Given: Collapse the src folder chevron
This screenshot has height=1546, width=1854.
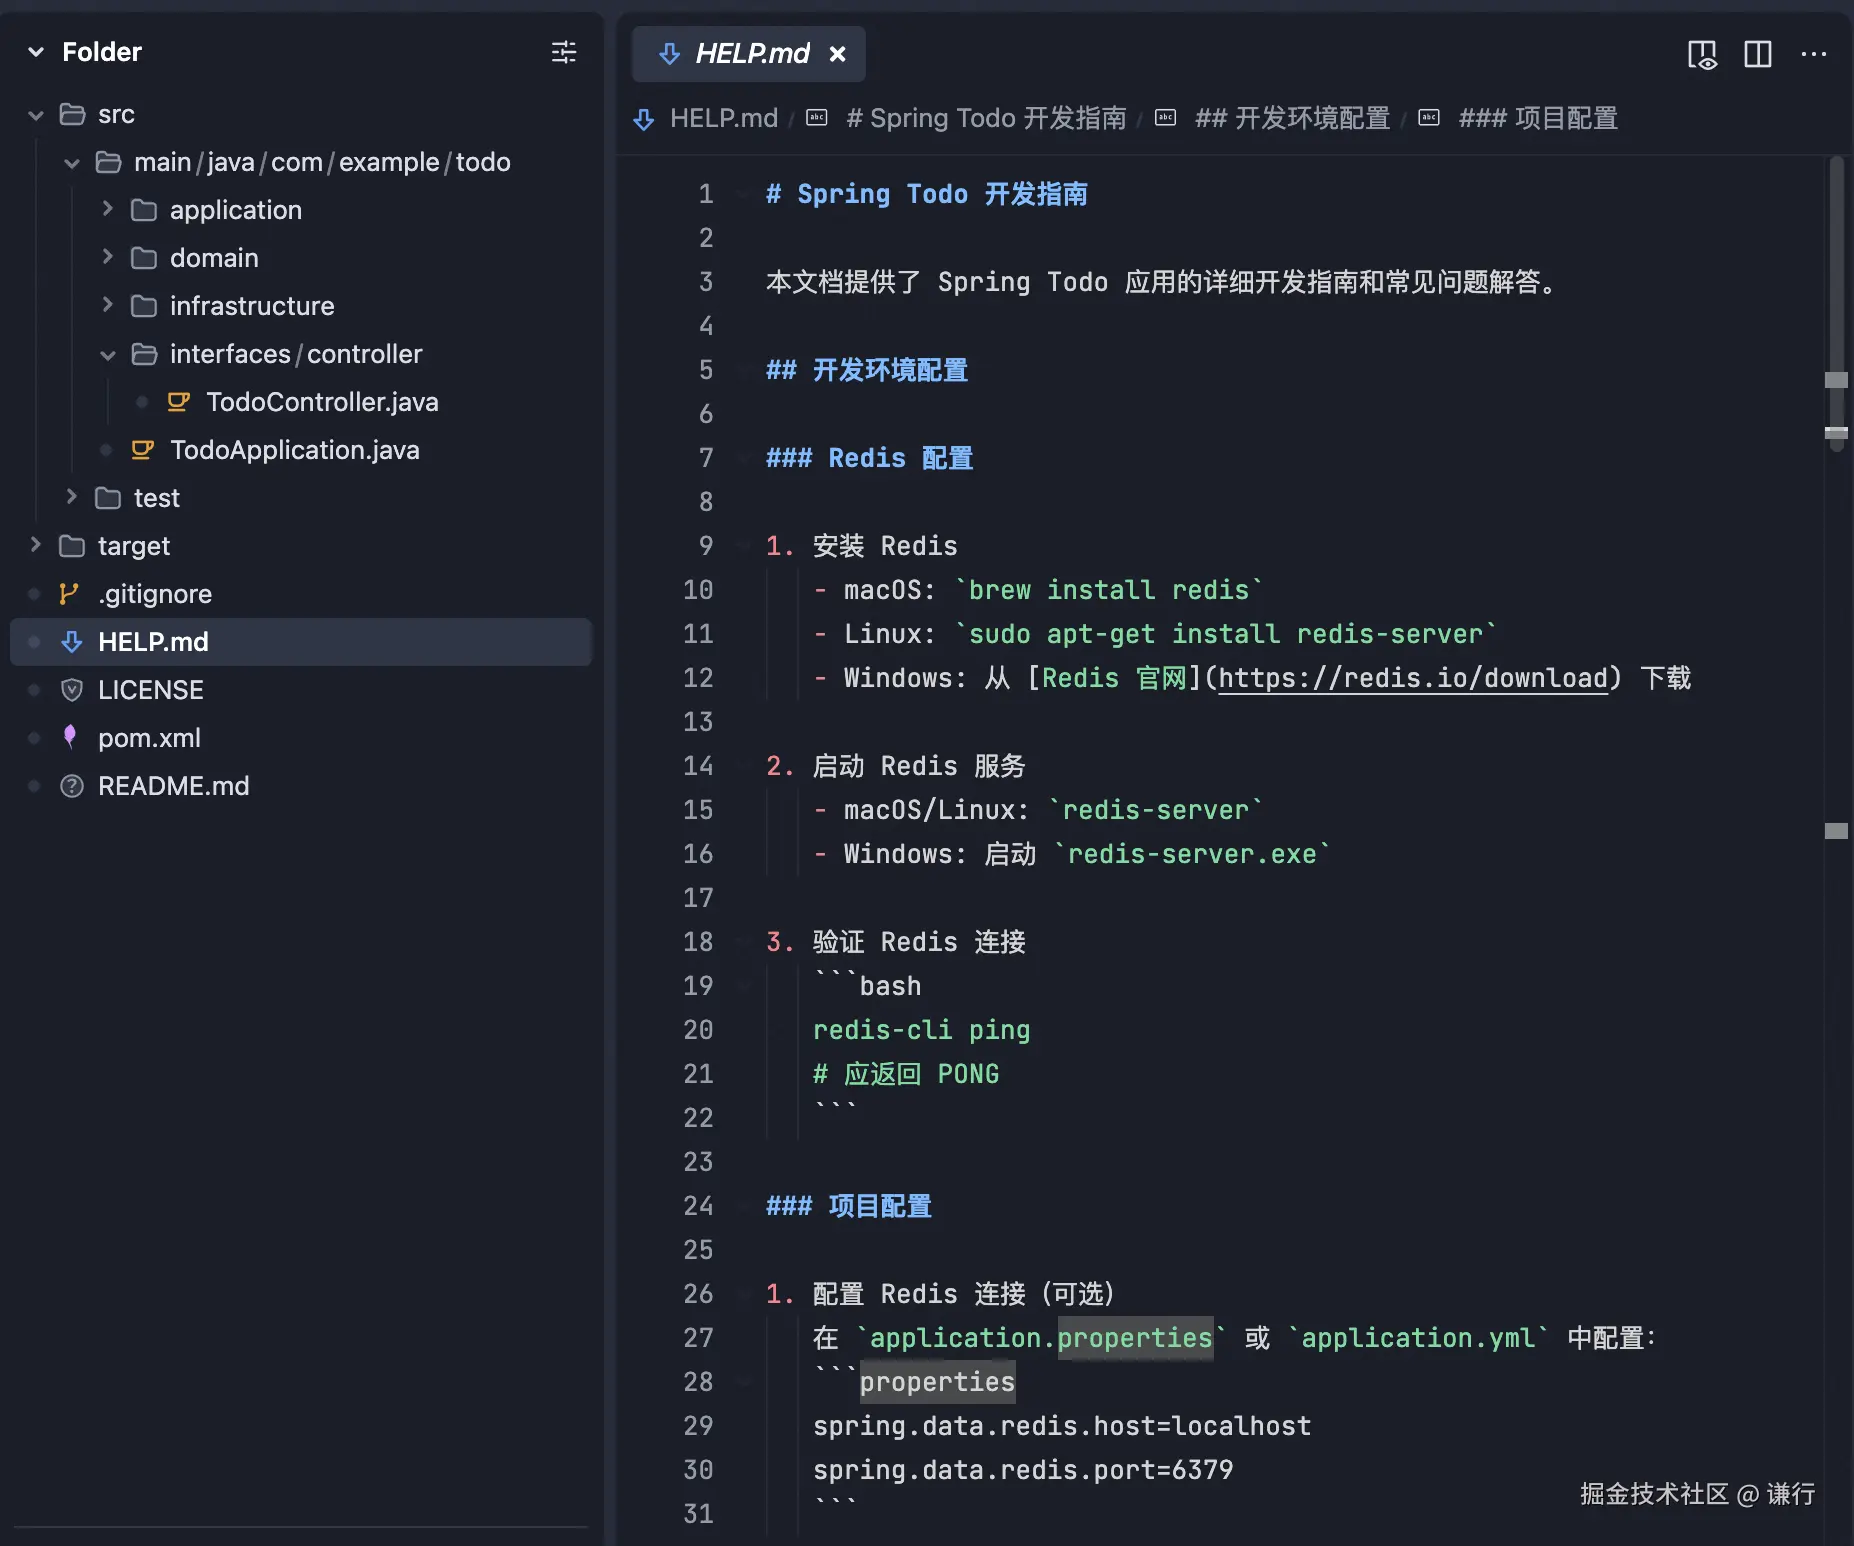Looking at the screenshot, I should click(36, 115).
